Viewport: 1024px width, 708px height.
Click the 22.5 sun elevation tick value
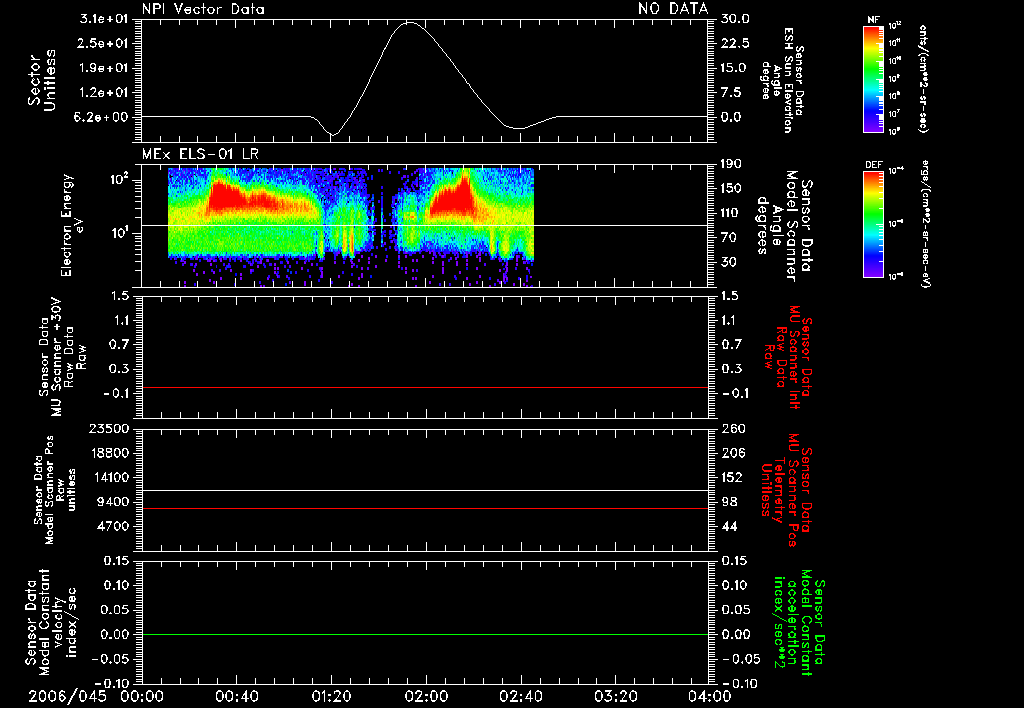(x=735, y=43)
